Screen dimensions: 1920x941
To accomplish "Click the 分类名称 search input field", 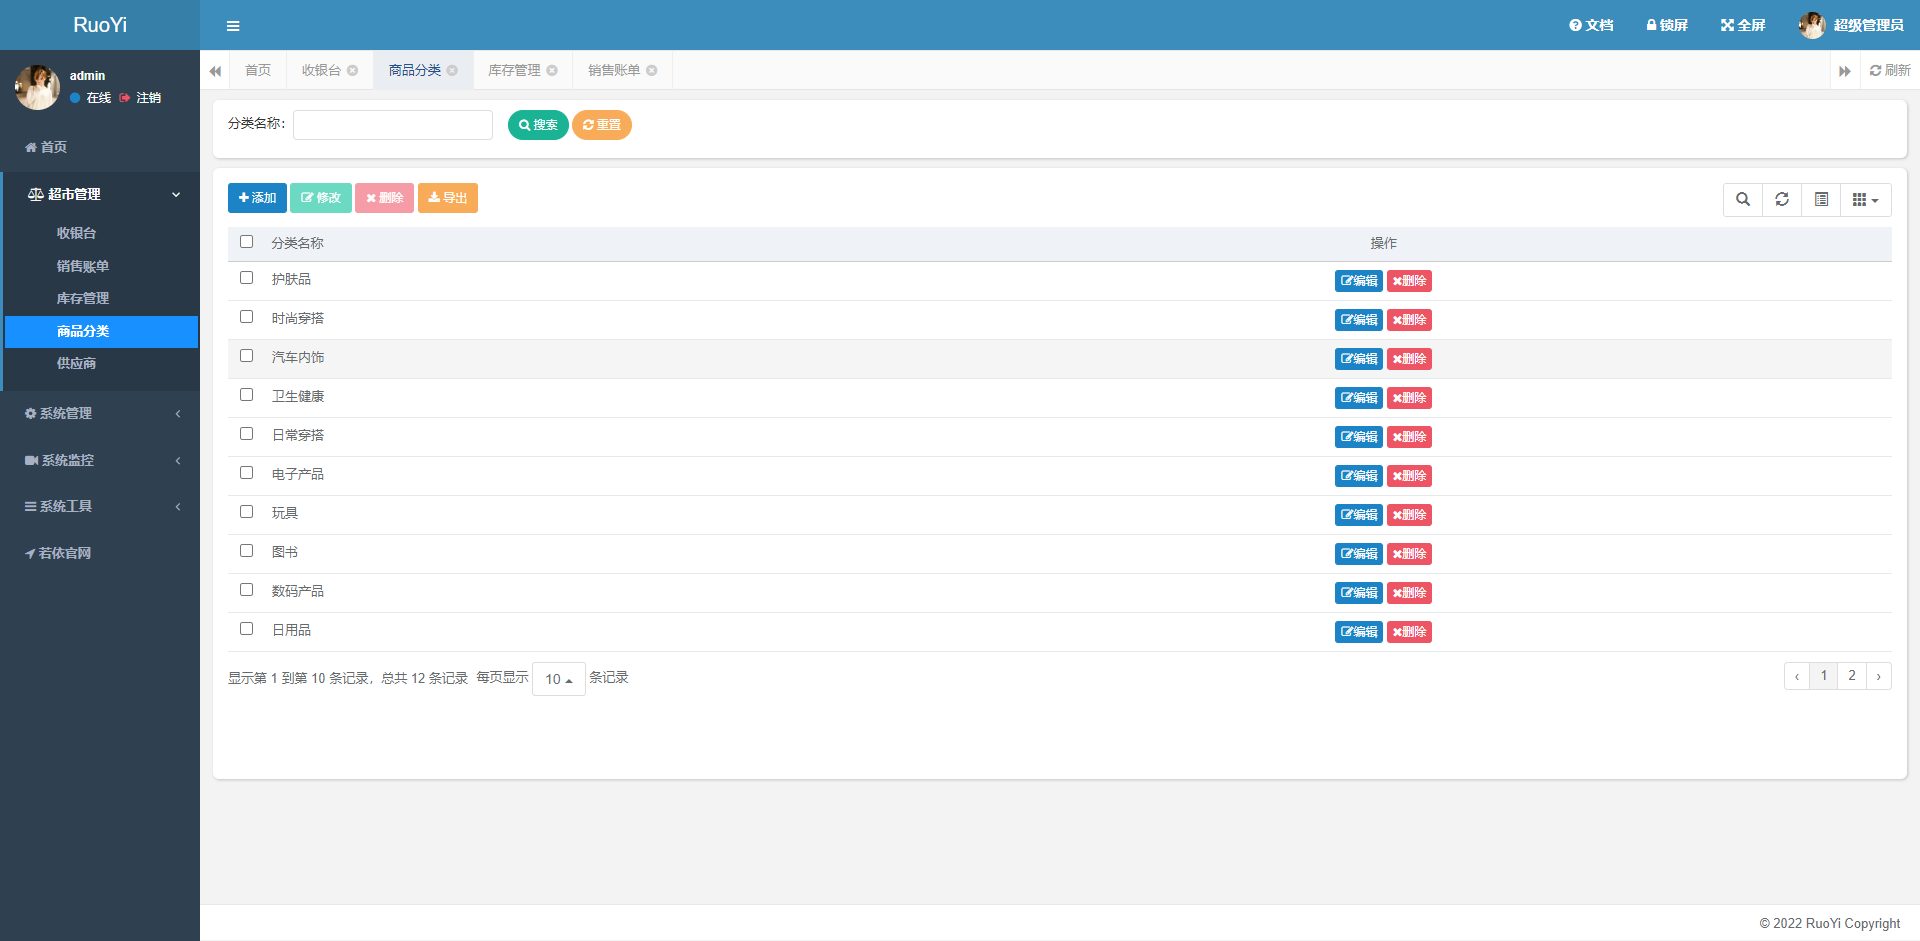I will point(392,125).
